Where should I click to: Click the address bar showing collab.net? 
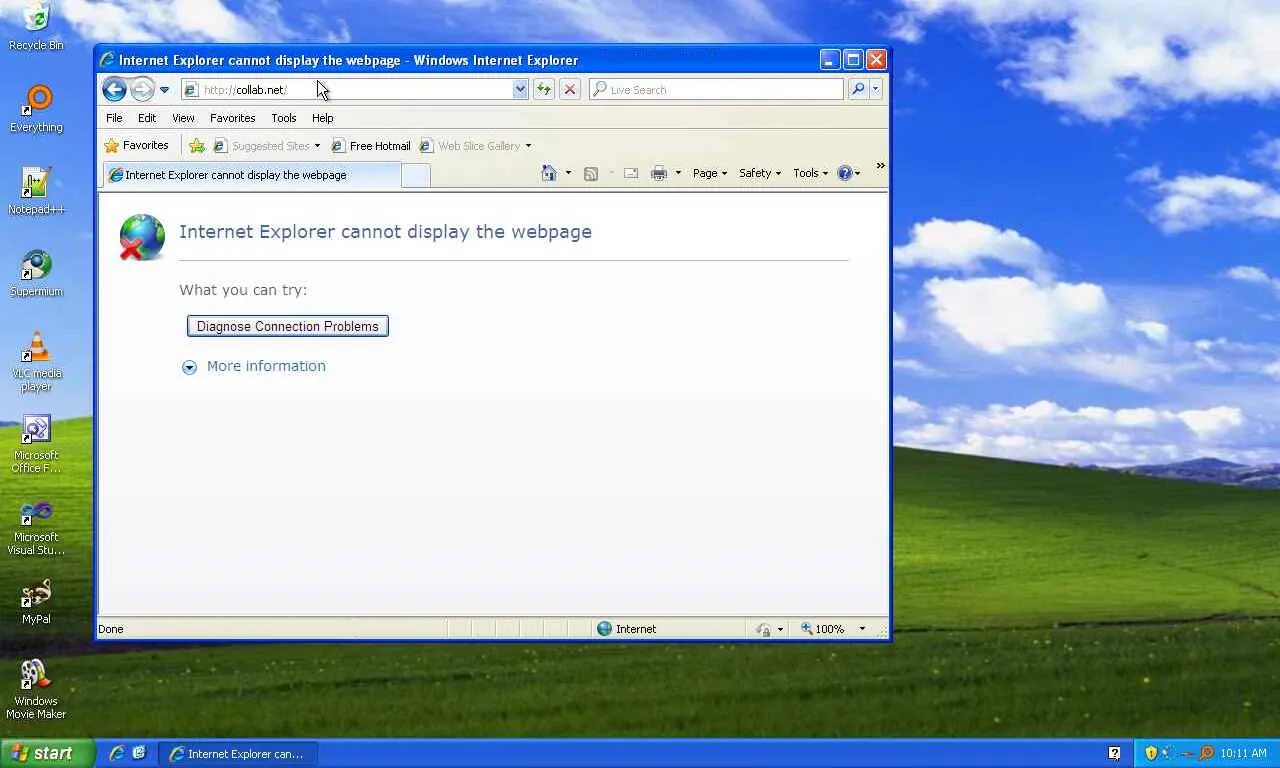click(347, 89)
